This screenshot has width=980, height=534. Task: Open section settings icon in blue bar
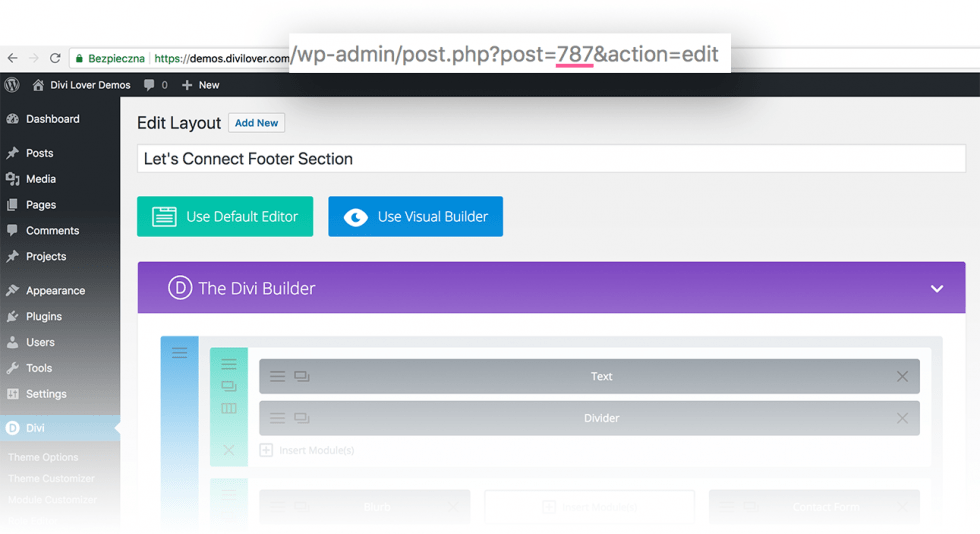tap(179, 353)
